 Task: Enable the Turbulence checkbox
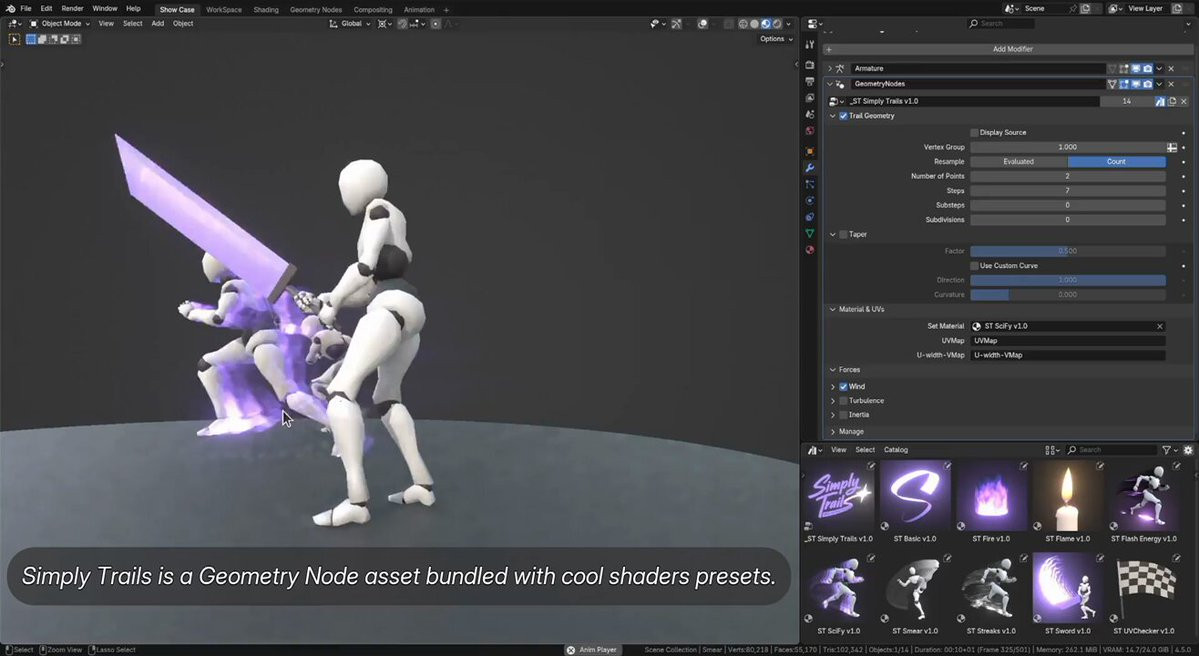843,401
